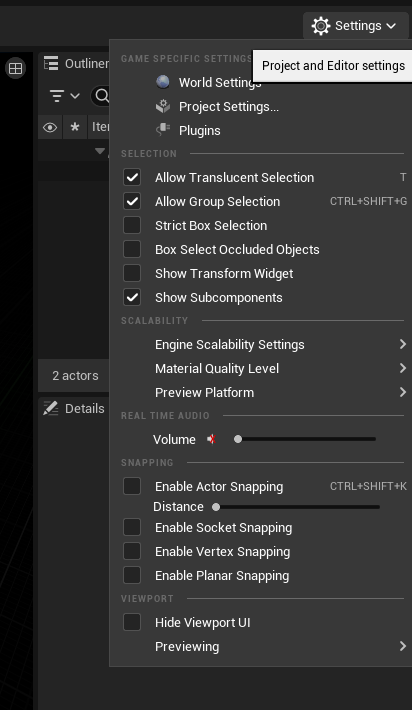Screen dimensions: 412x710
Task: Expand Material Quality Level submenu
Action: click(260, 369)
